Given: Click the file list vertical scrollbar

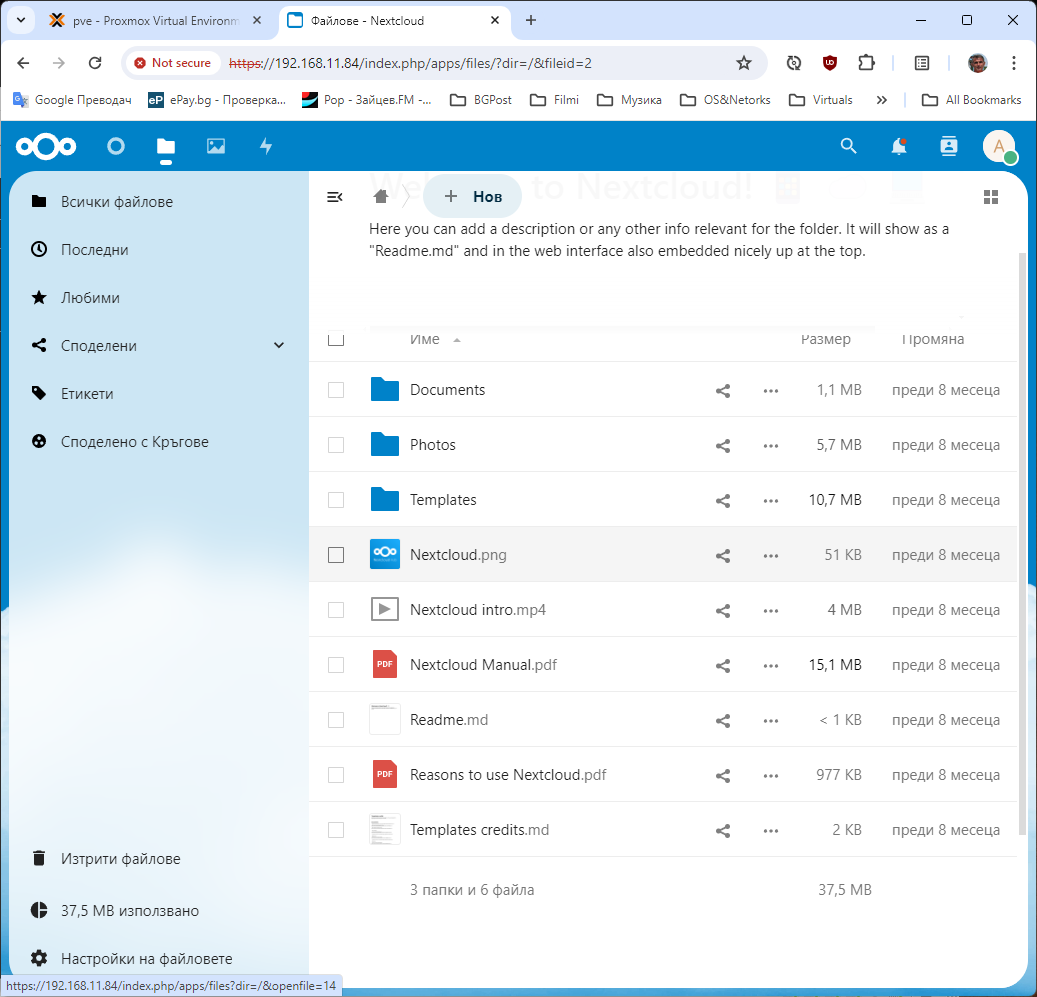Looking at the screenshot, I should [1022, 542].
